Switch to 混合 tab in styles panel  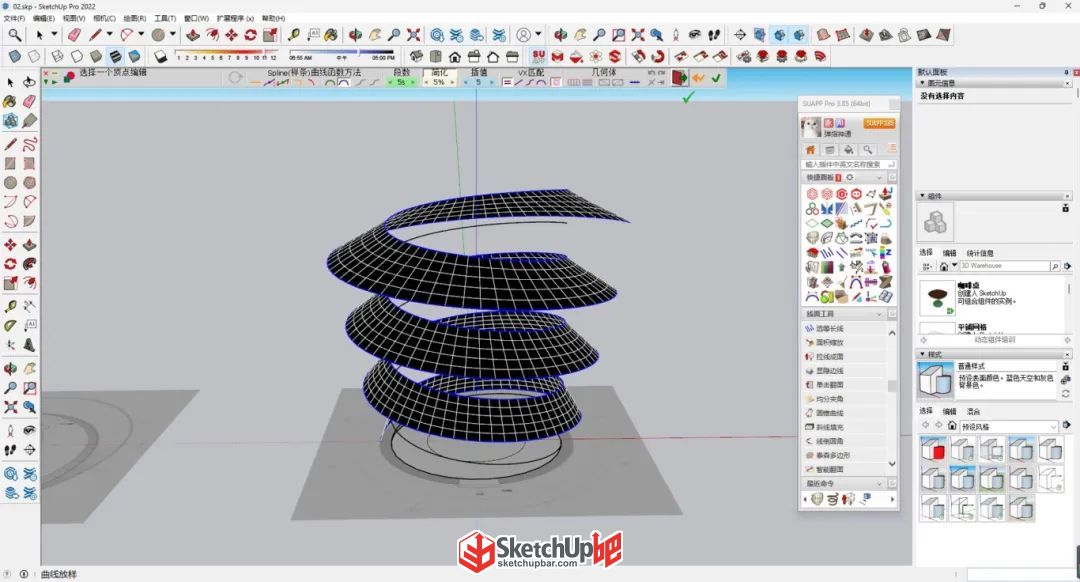click(x=973, y=411)
